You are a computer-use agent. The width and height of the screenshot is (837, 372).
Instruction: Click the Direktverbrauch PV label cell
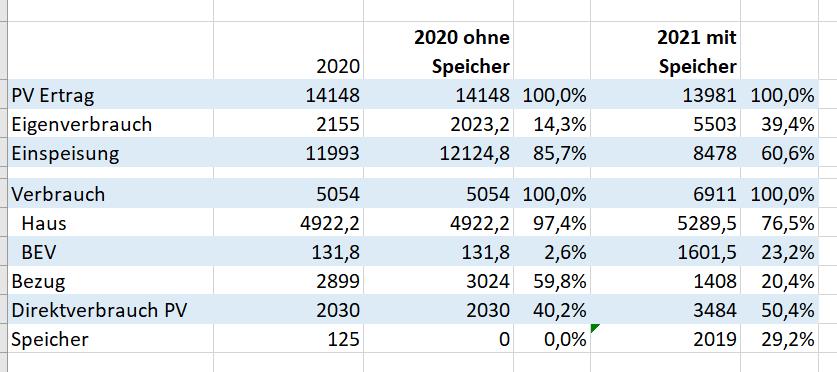(x=110, y=310)
